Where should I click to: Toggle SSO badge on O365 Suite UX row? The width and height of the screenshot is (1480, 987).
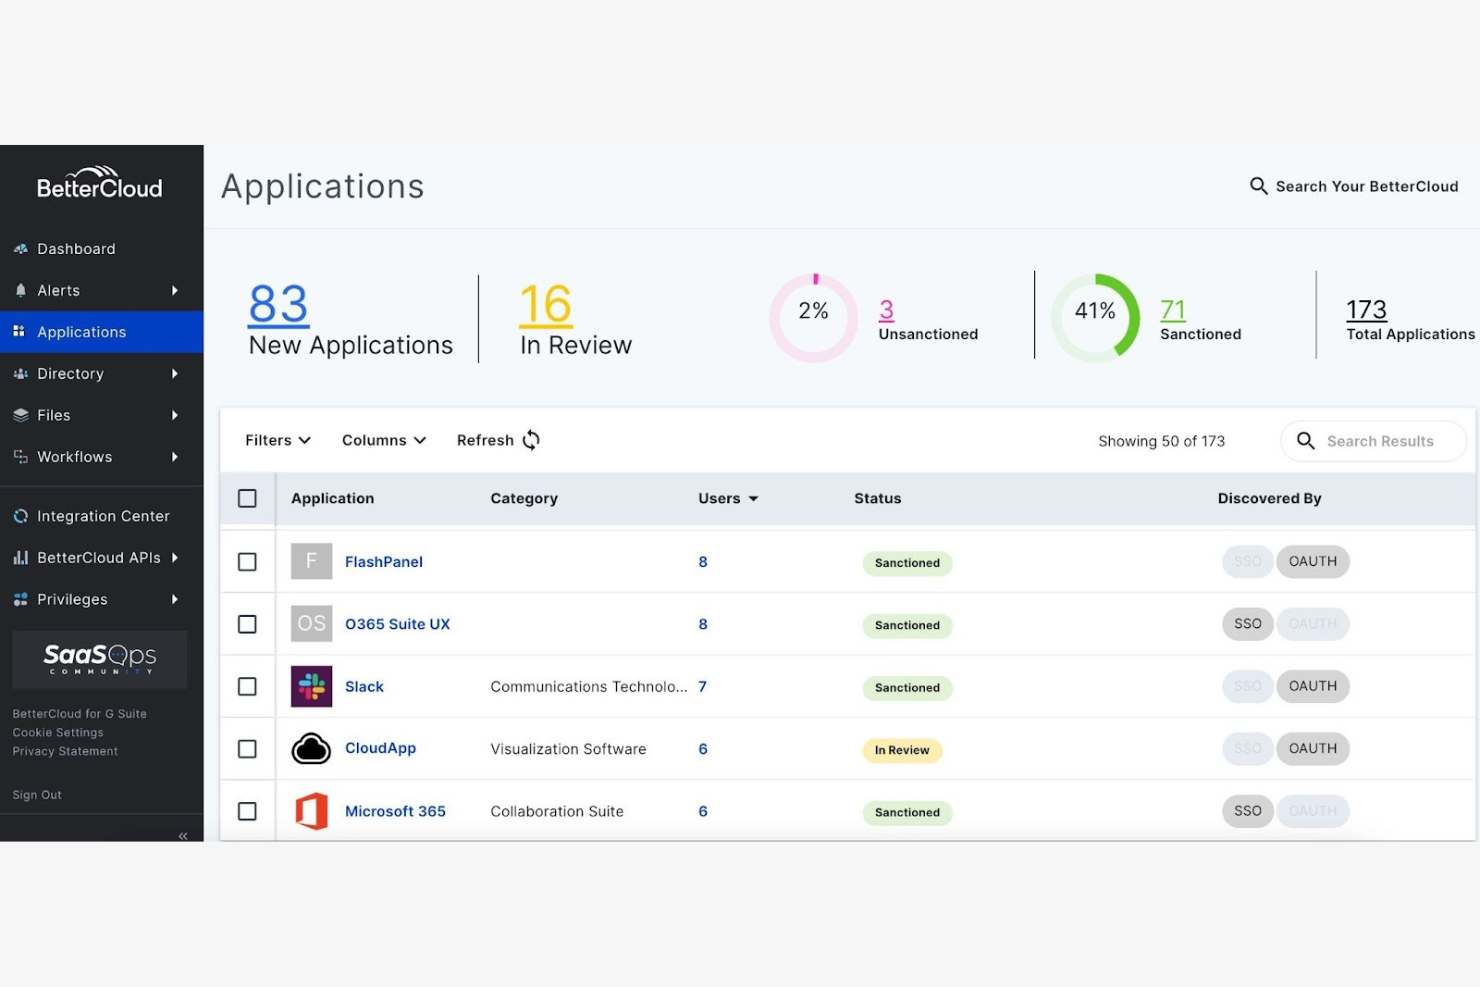pos(1248,624)
